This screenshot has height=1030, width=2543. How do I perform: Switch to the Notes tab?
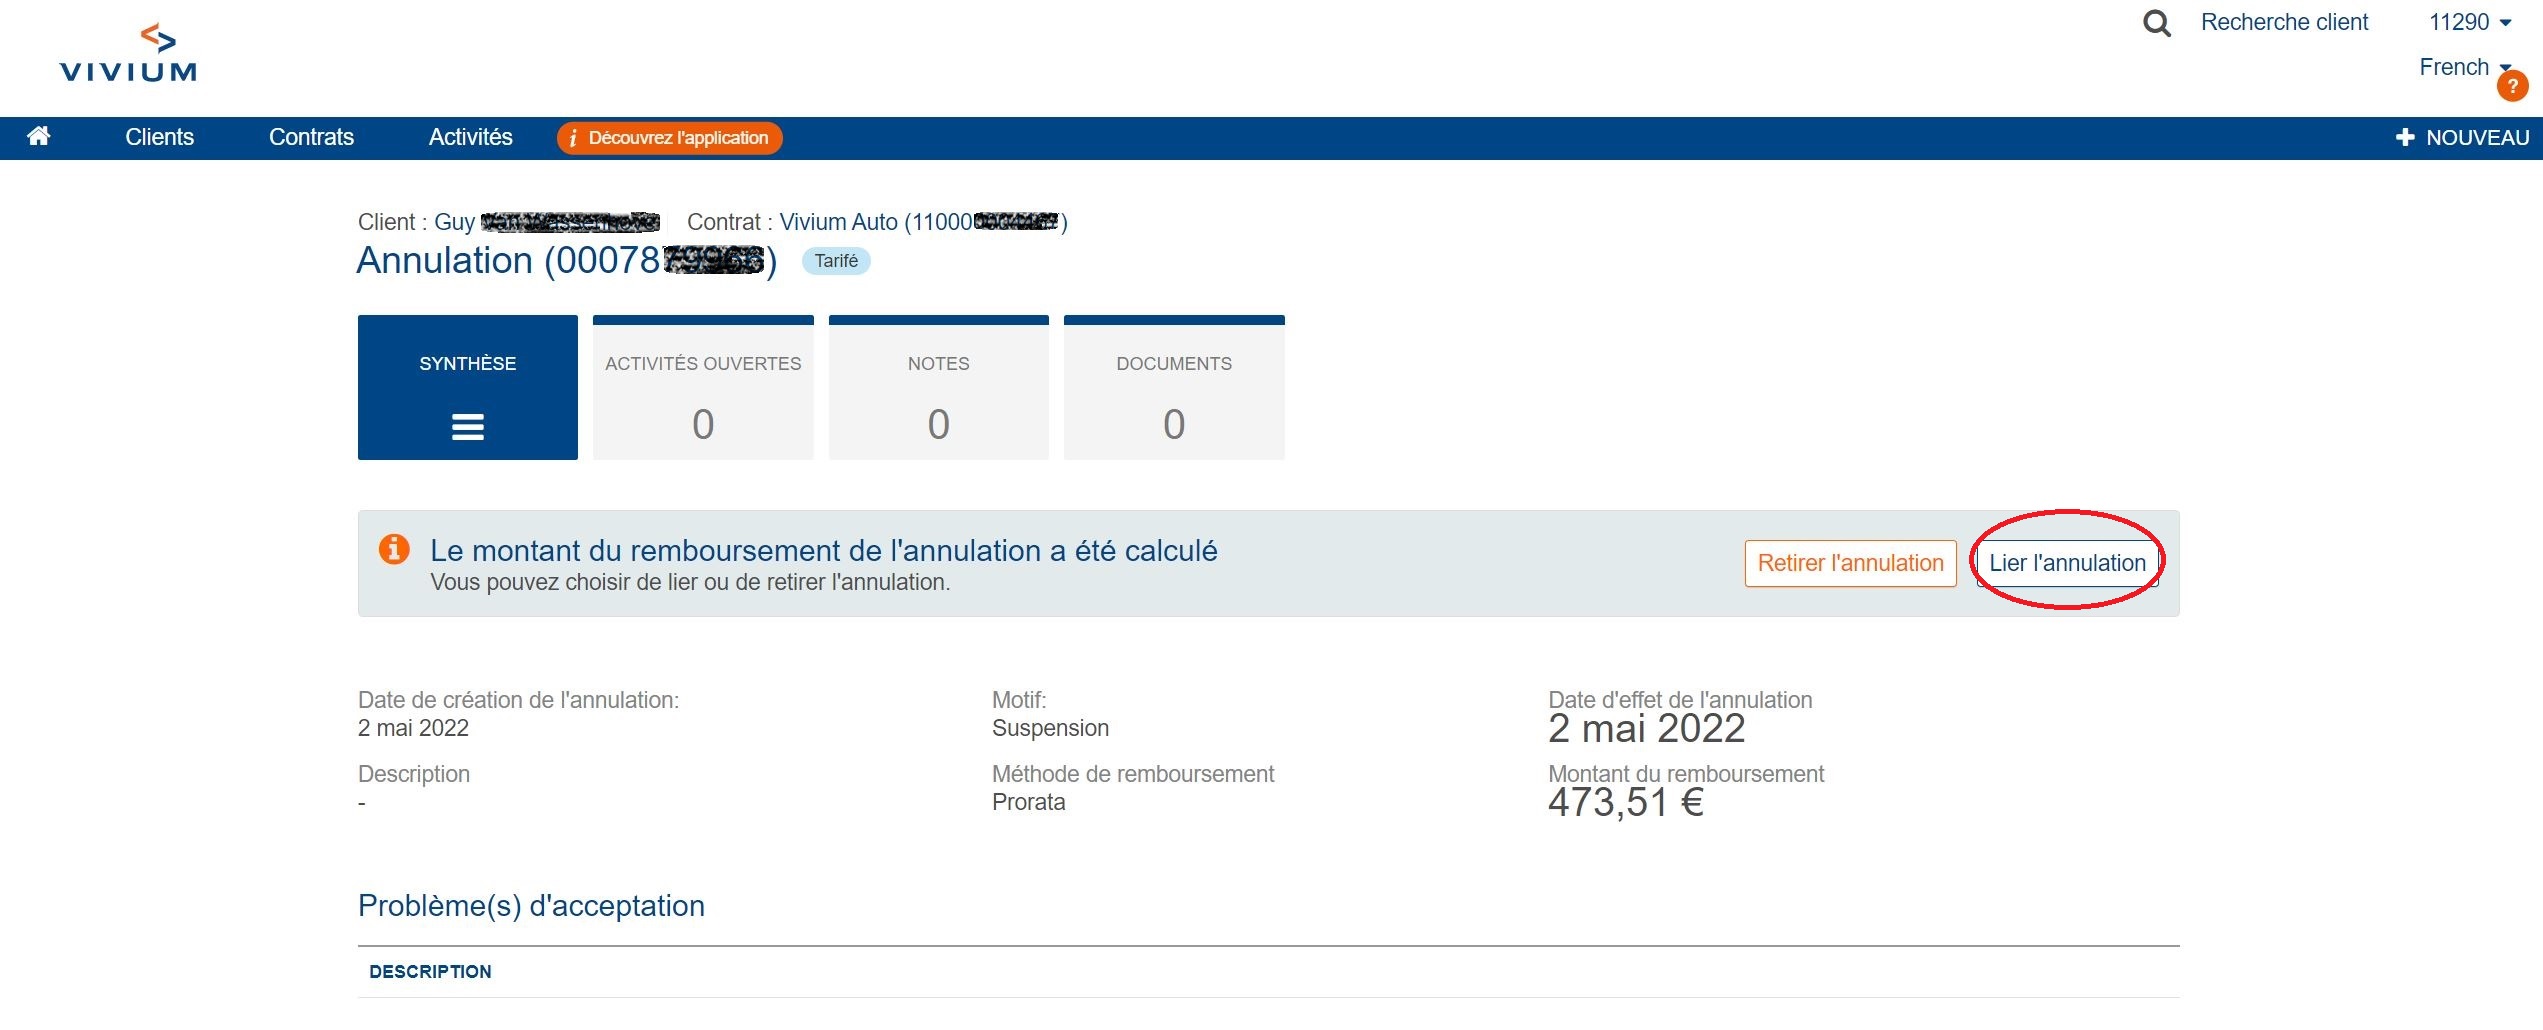pos(938,388)
